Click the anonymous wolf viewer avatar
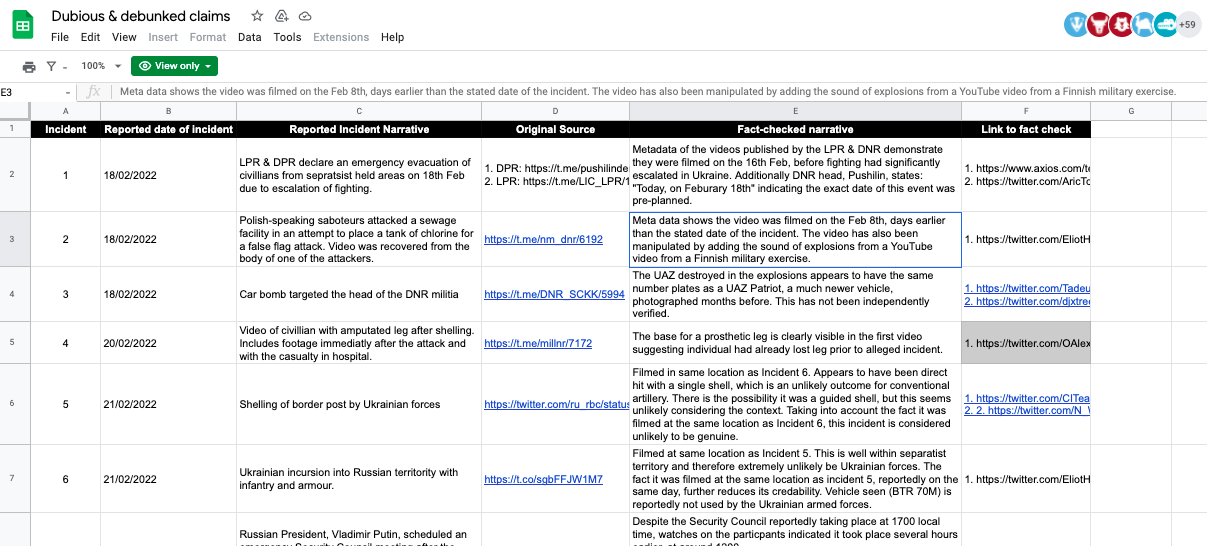 (1121, 25)
